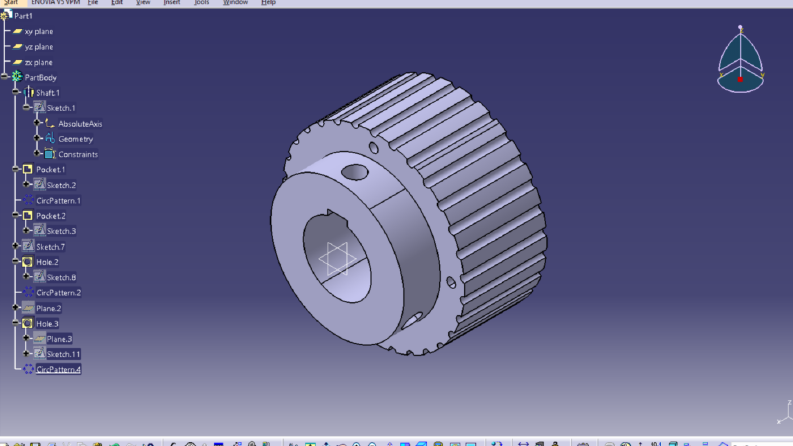The height and width of the screenshot is (446, 793).
Task: Select the 'Hole.3' label
Action: click(x=47, y=324)
